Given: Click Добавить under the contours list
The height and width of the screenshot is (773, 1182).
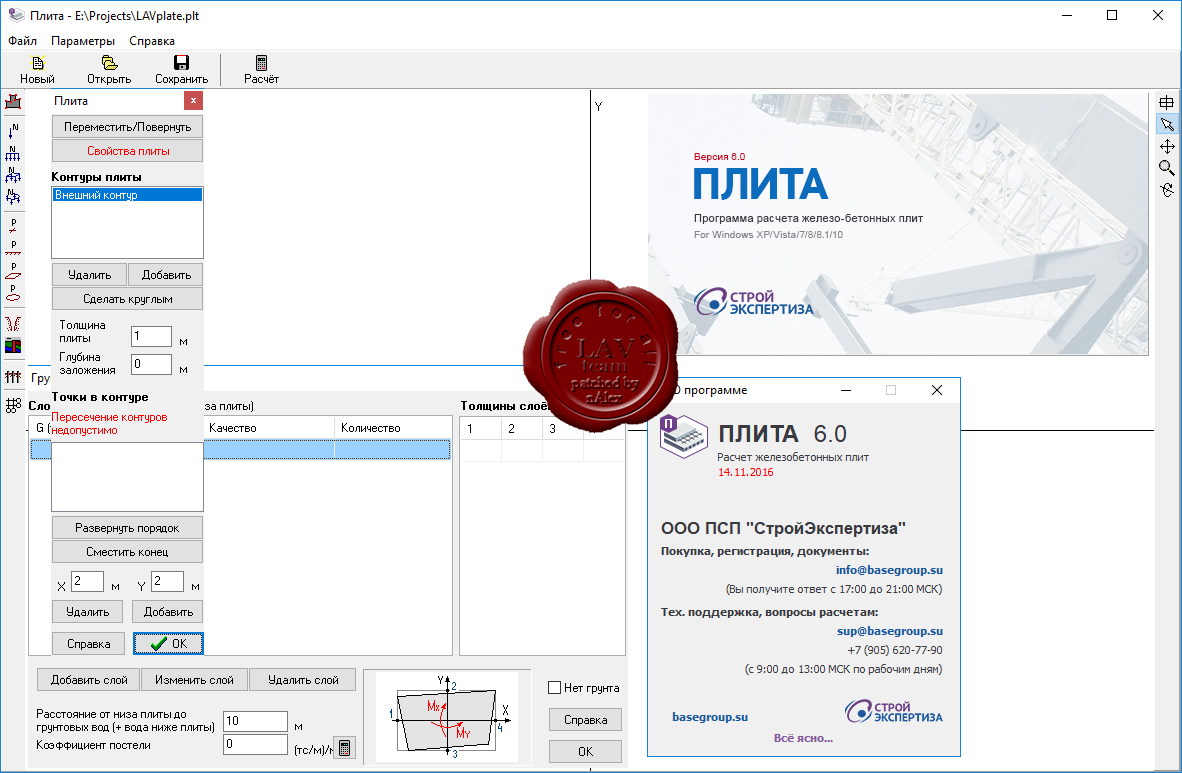Looking at the screenshot, I should [x=166, y=275].
